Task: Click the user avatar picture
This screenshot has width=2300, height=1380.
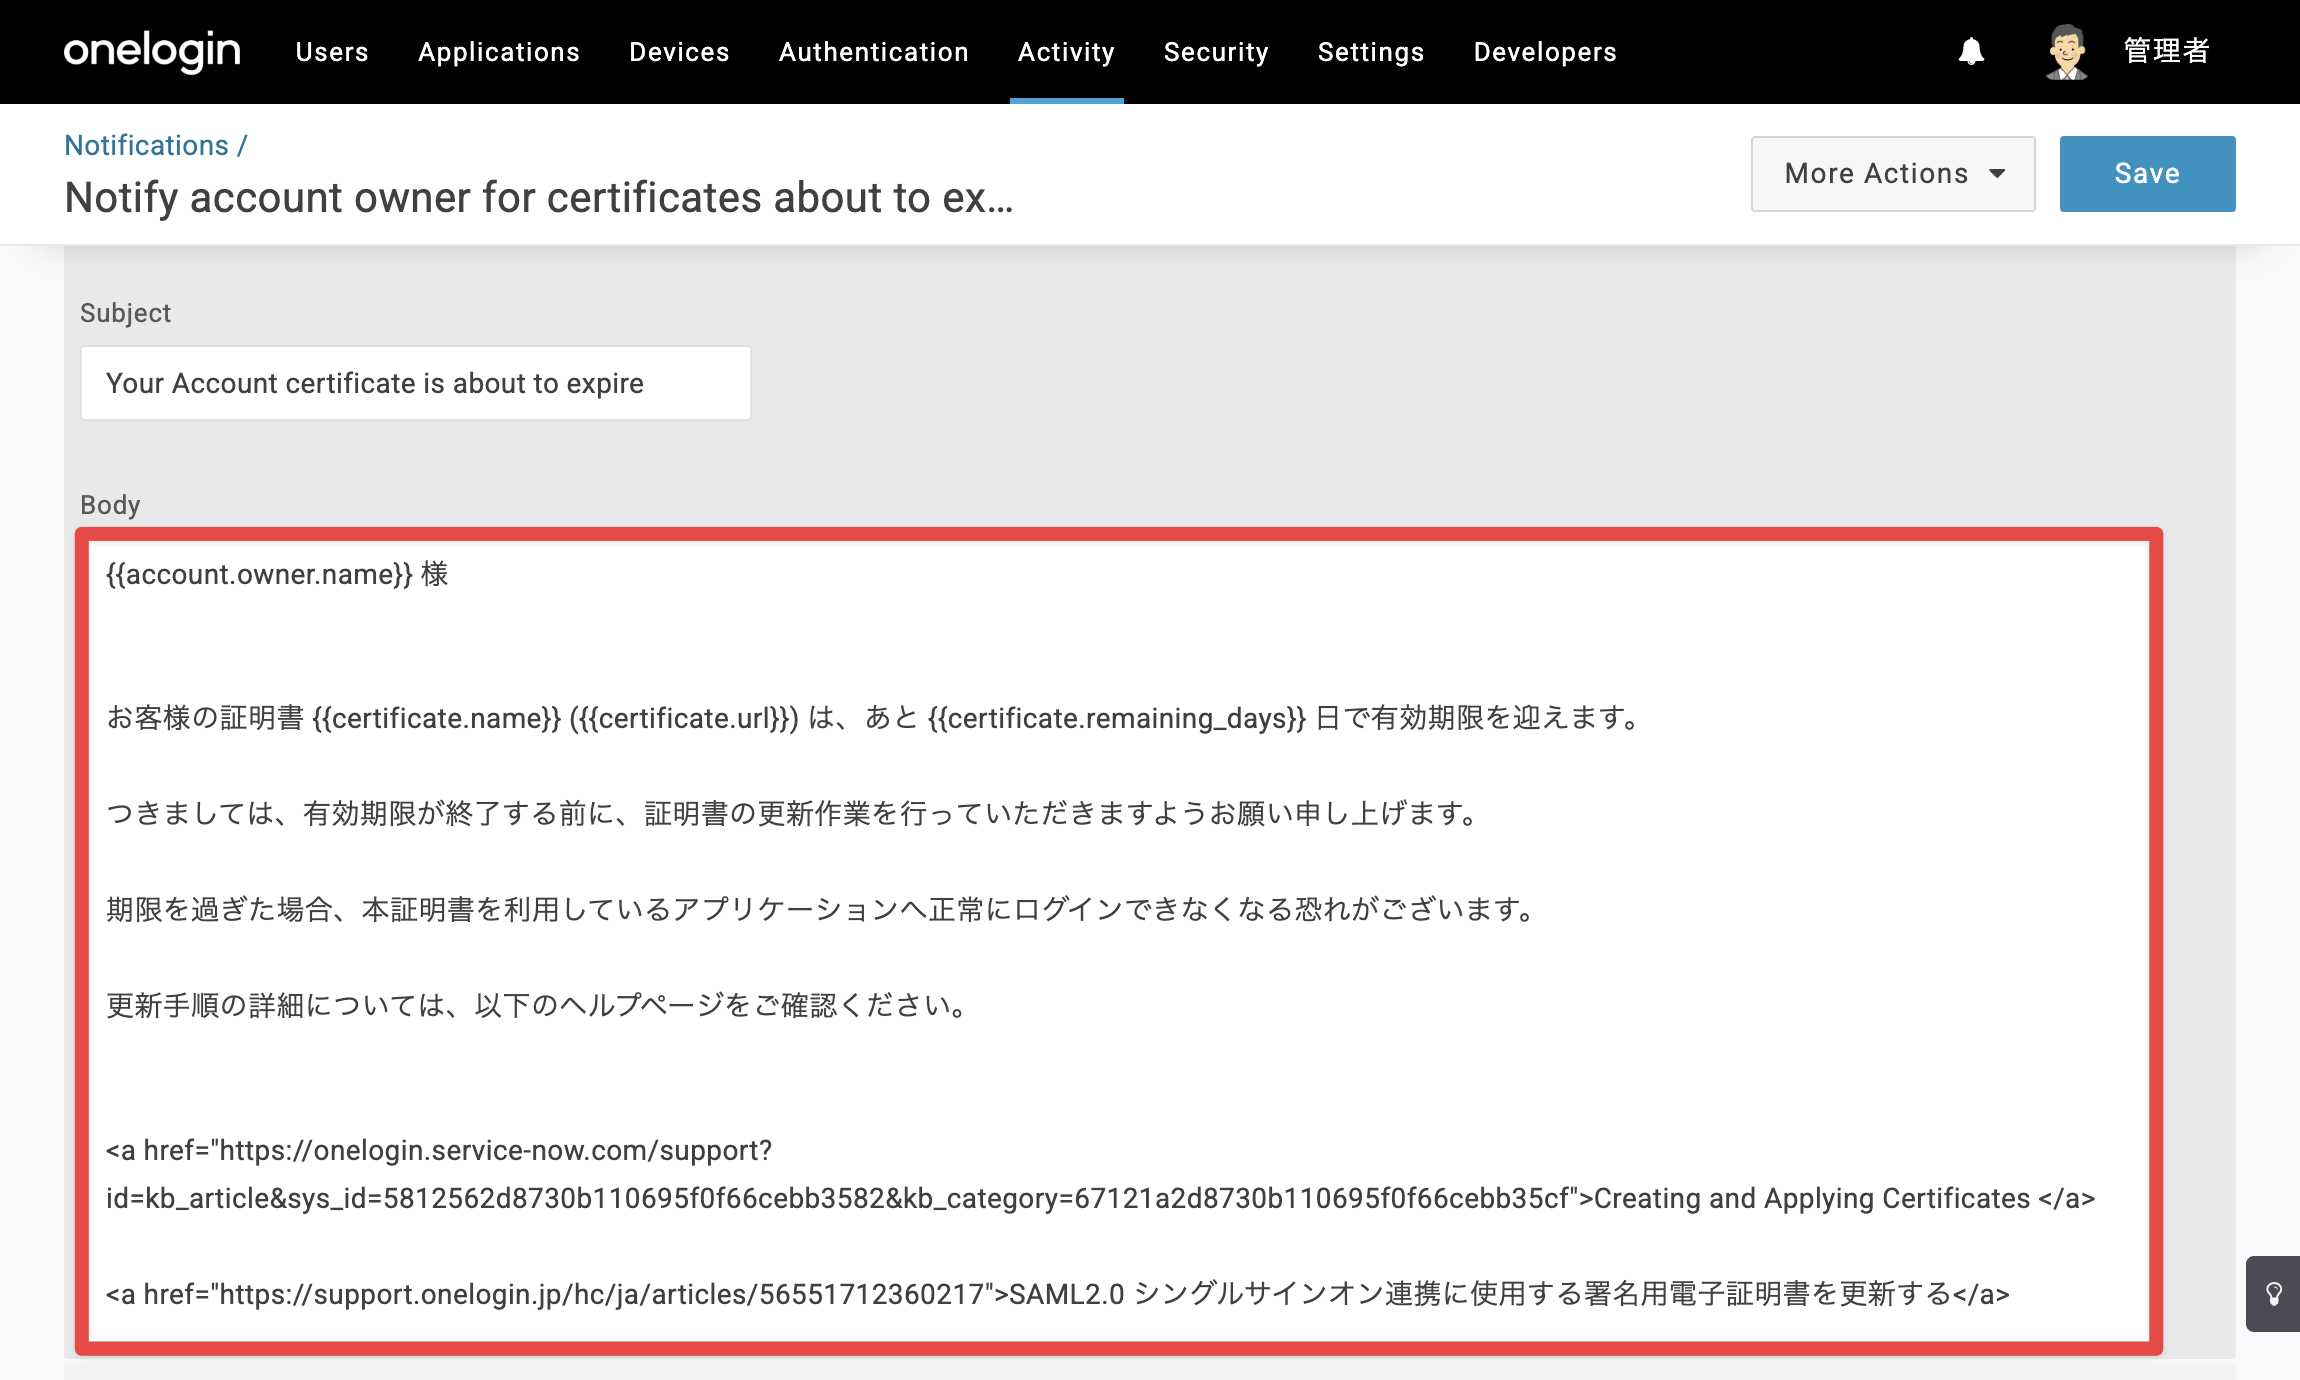Action: coord(2066,51)
